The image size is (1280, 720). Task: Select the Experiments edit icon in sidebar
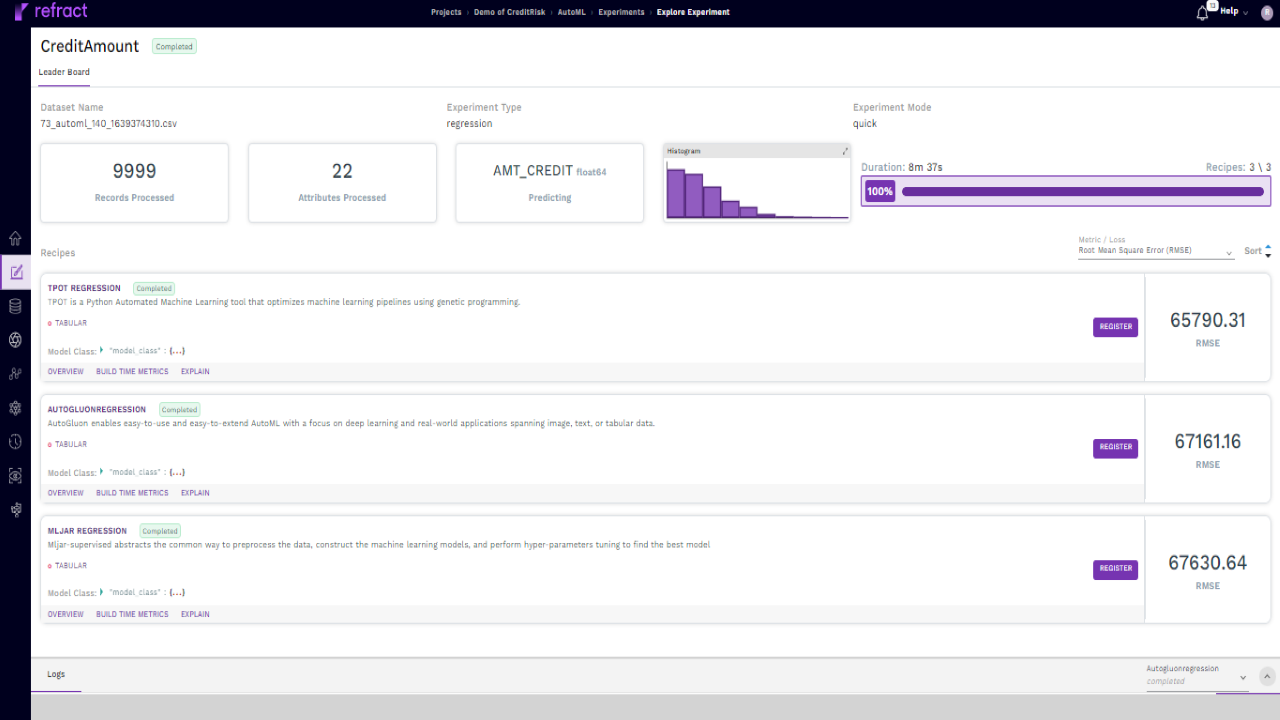click(14, 272)
